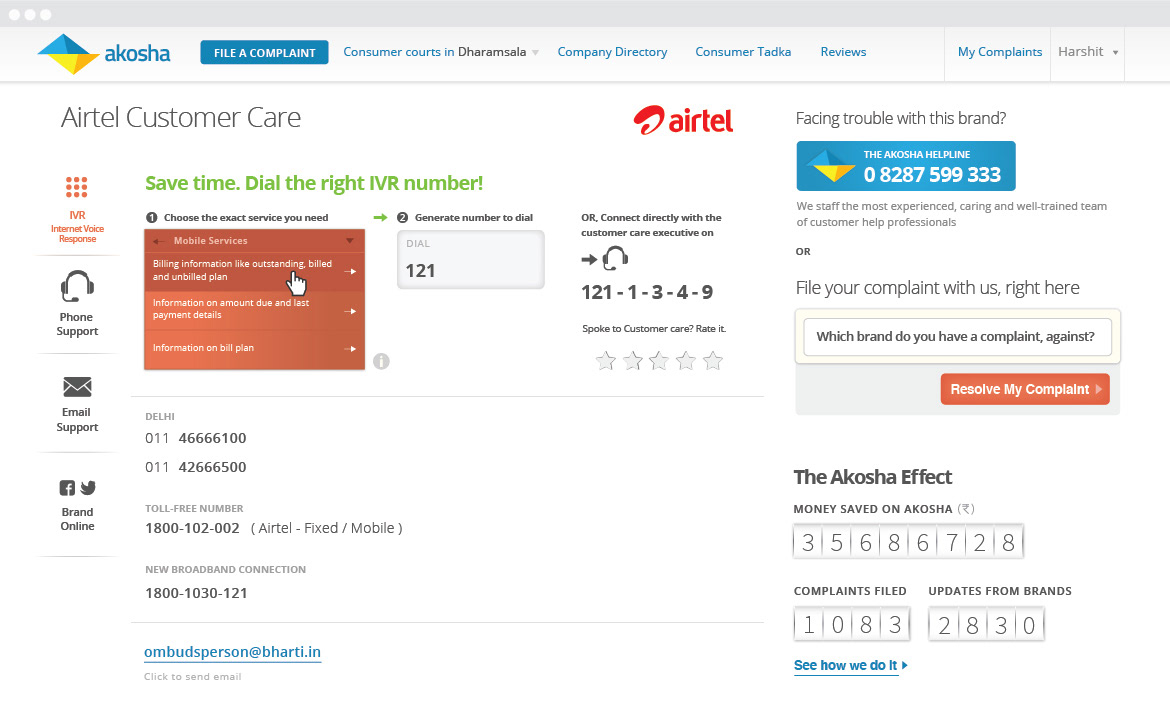The image size is (1170, 720).
Task: Go to Consumer Tadka page
Action: tap(743, 52)
